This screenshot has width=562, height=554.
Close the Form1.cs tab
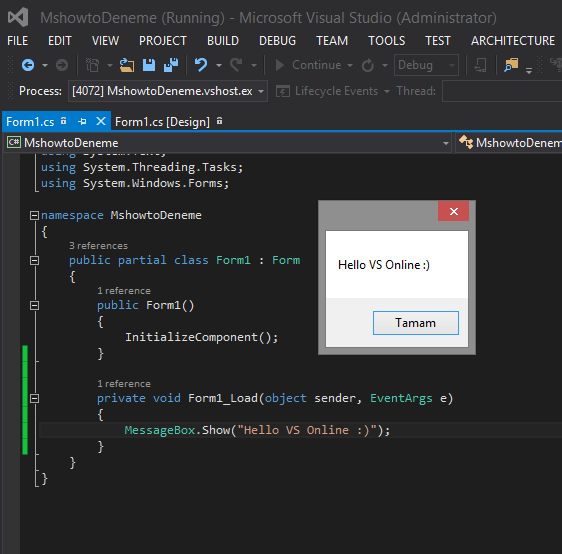[101, 121]
